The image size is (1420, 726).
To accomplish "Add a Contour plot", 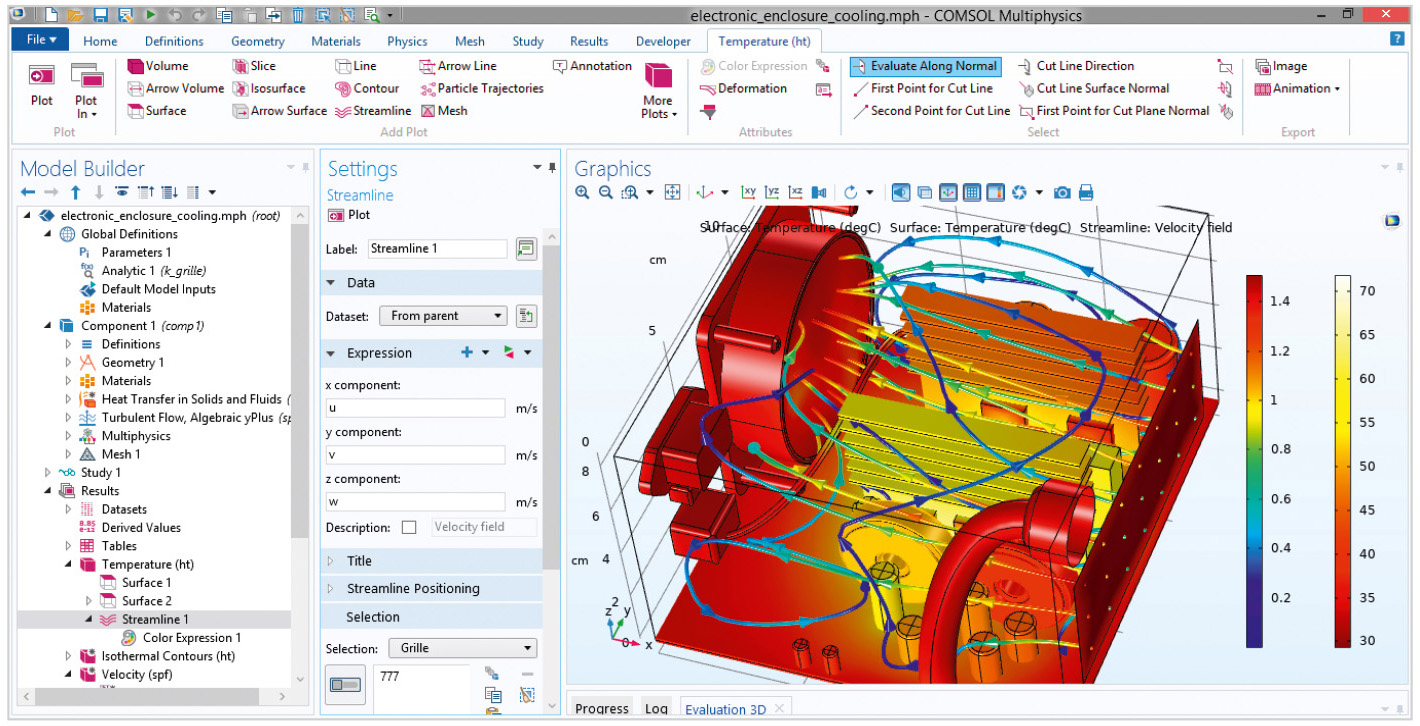I will click(367, 88).
